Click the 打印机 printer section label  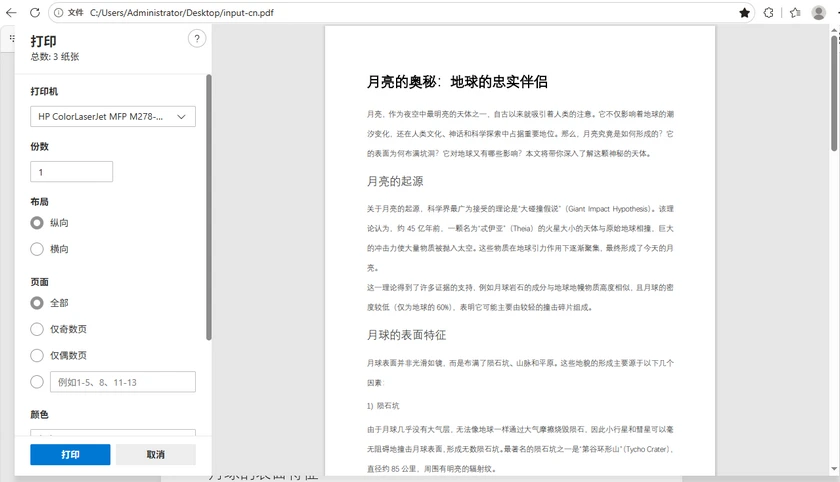tap(44, 92)
